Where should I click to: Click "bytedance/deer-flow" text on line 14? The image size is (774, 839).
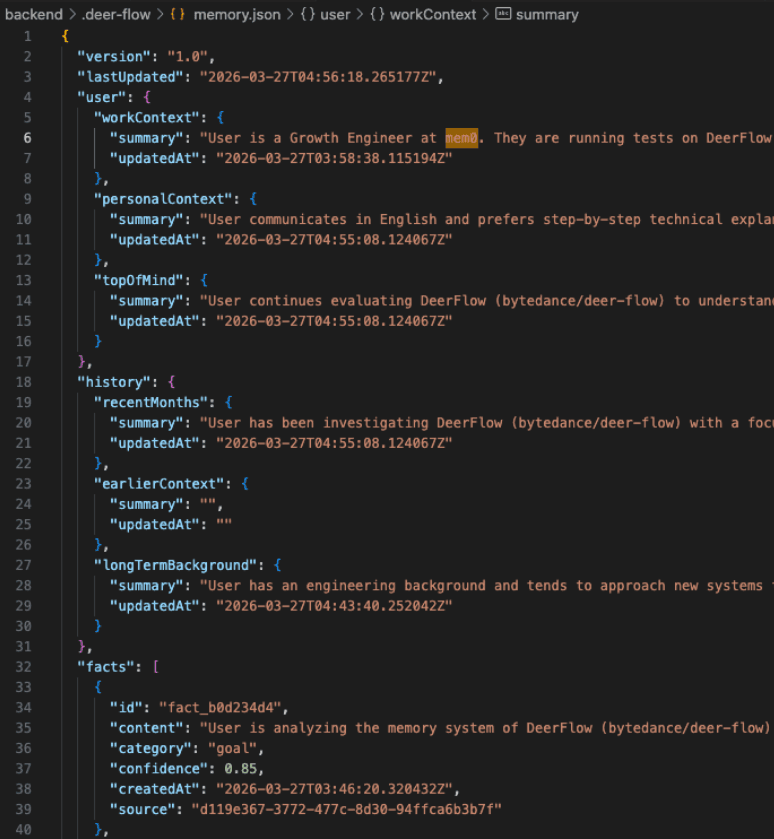[580, 301]
